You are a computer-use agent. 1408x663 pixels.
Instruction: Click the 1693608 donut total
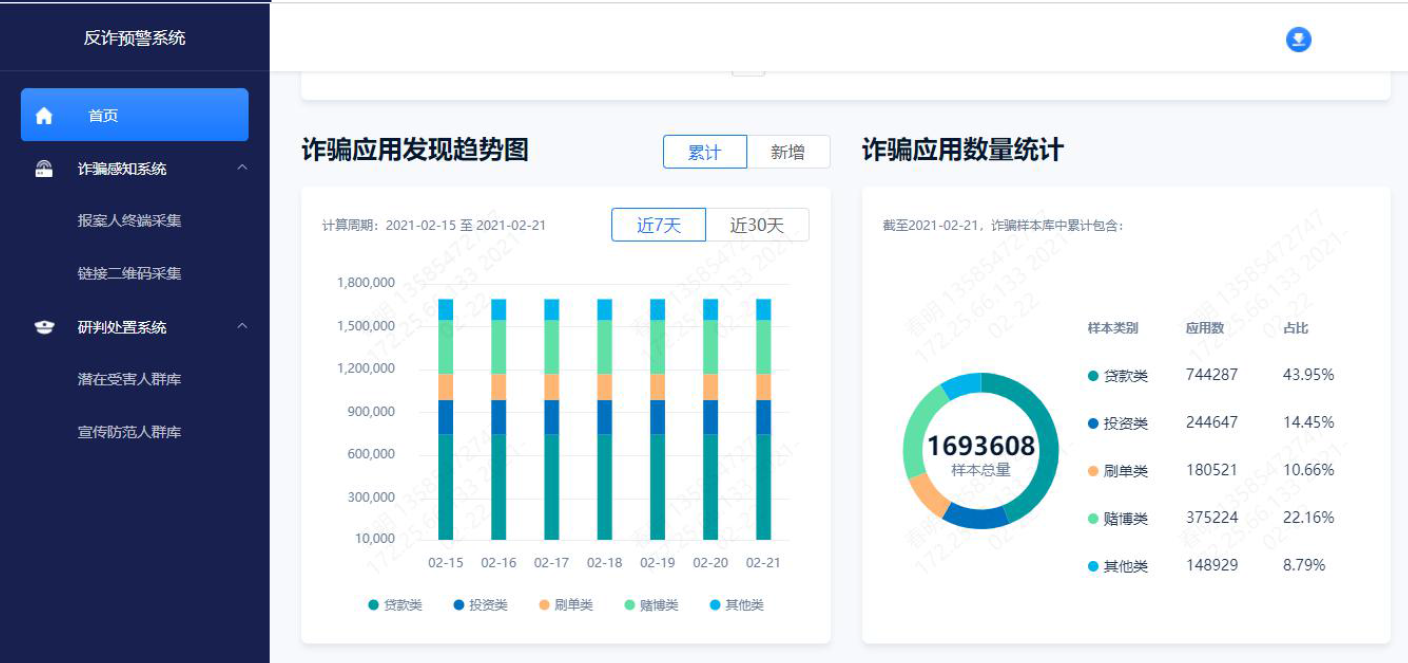(981, 446)
